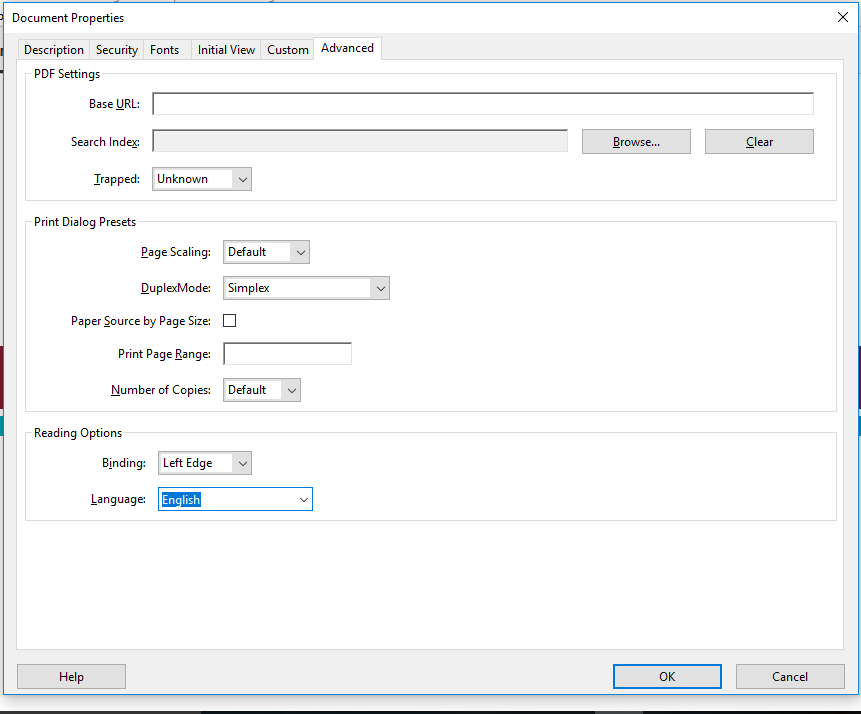Expand the DuplexMode dropdown
Screen dimensions: 861x714
click(x=306, y=288)
